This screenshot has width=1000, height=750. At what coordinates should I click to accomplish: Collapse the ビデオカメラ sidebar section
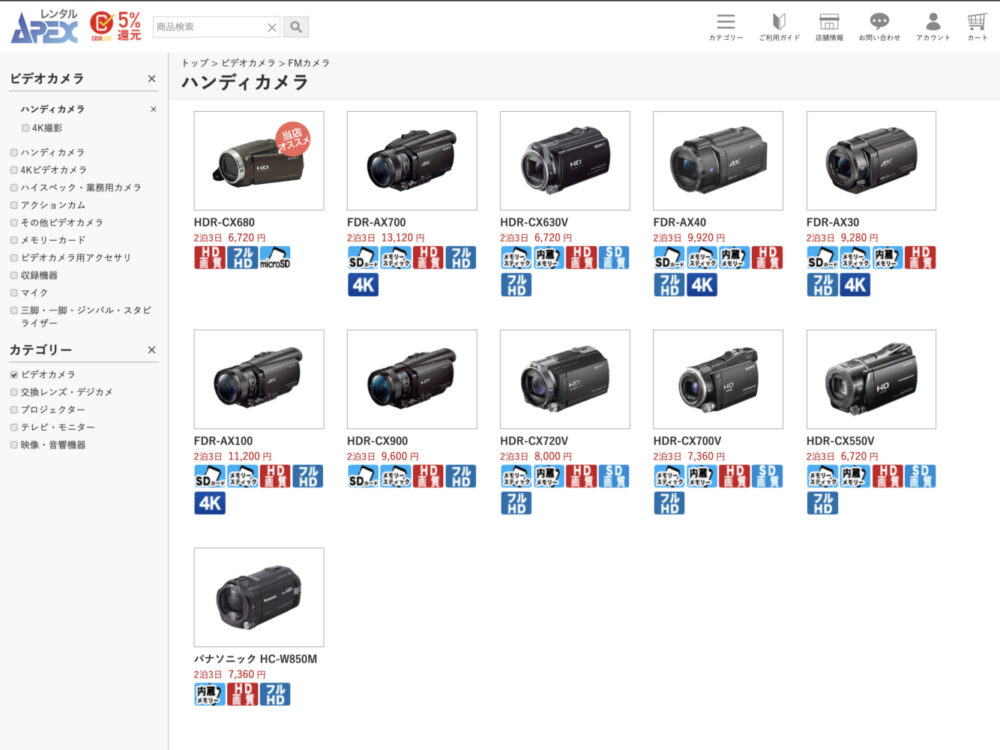pyautogui.click(x=151, y=78)
